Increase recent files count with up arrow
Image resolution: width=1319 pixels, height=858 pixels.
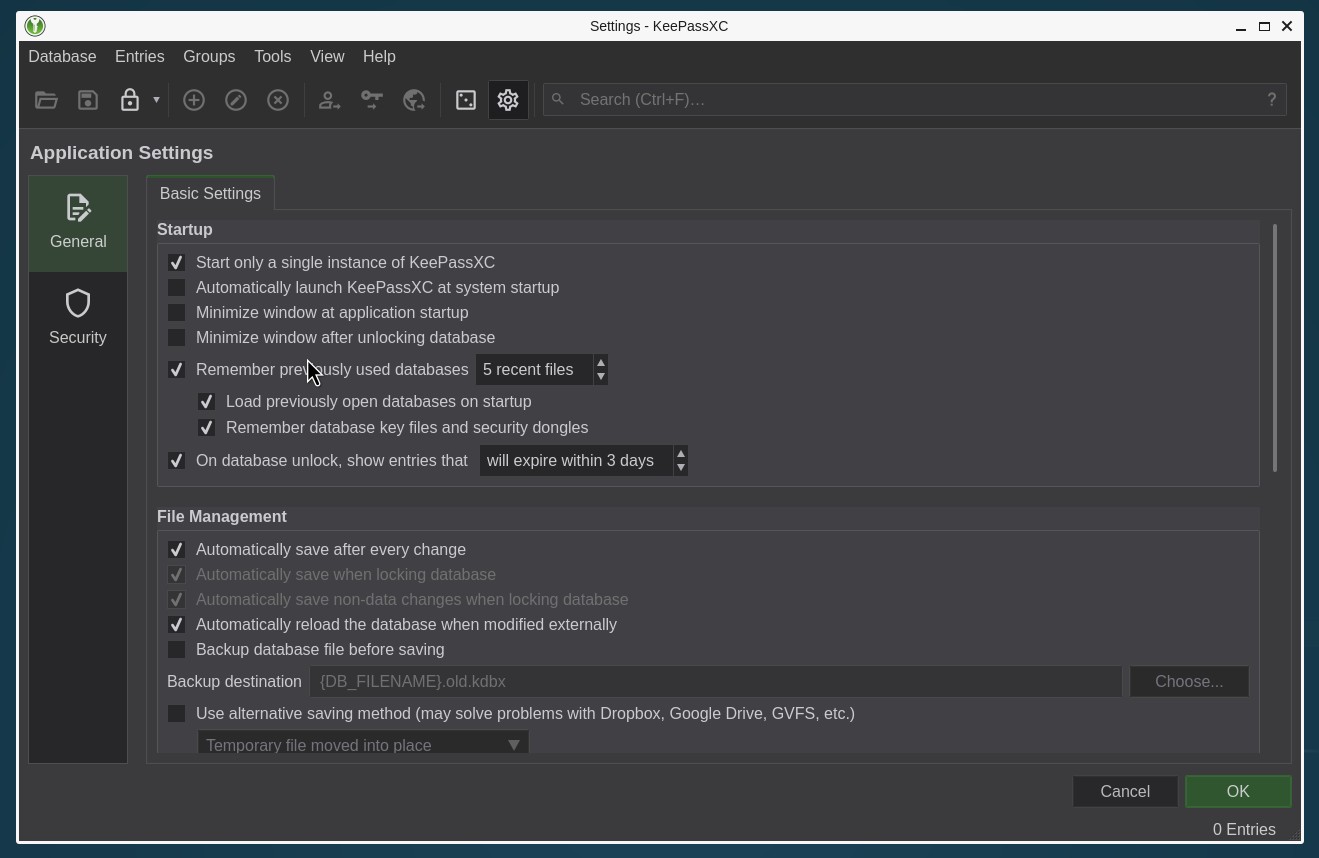(x=600, y=362)
